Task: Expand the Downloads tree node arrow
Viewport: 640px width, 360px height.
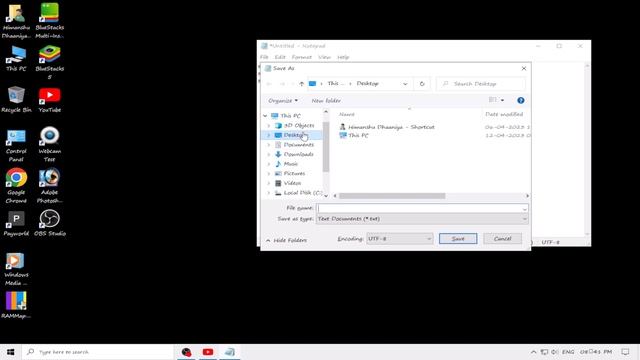Action: point(269,154)
